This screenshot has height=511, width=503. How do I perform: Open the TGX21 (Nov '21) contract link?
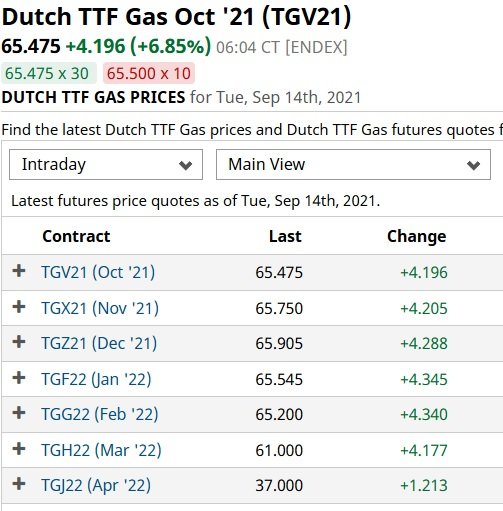coord(100,308)
